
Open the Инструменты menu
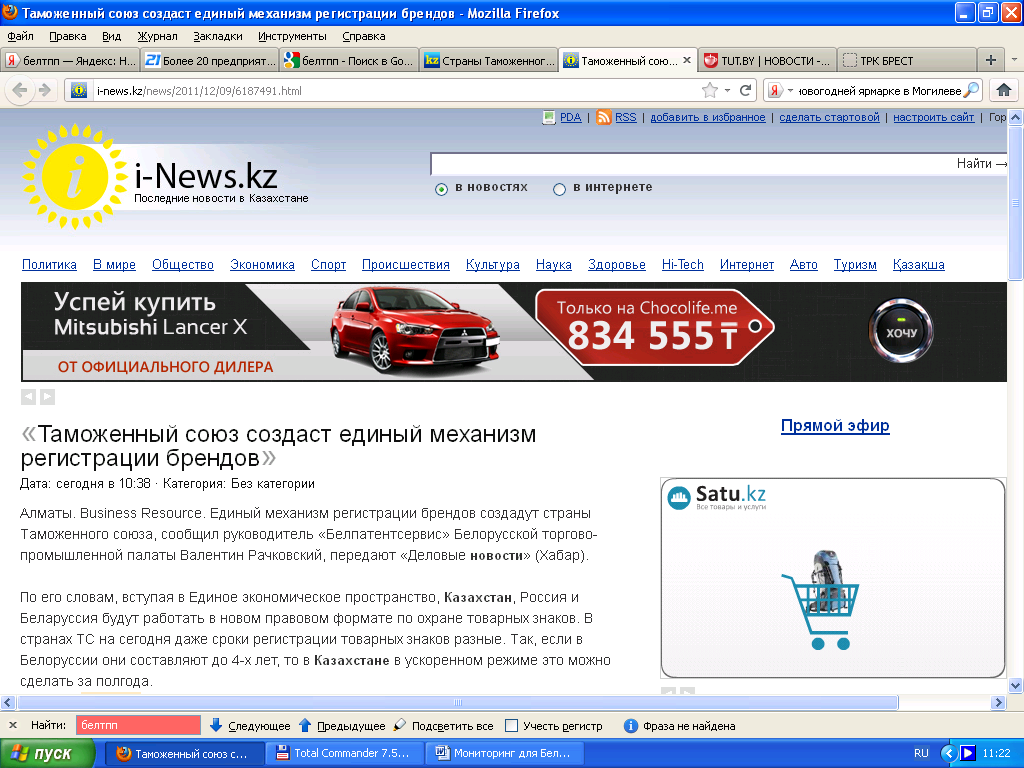click(292, 37)
